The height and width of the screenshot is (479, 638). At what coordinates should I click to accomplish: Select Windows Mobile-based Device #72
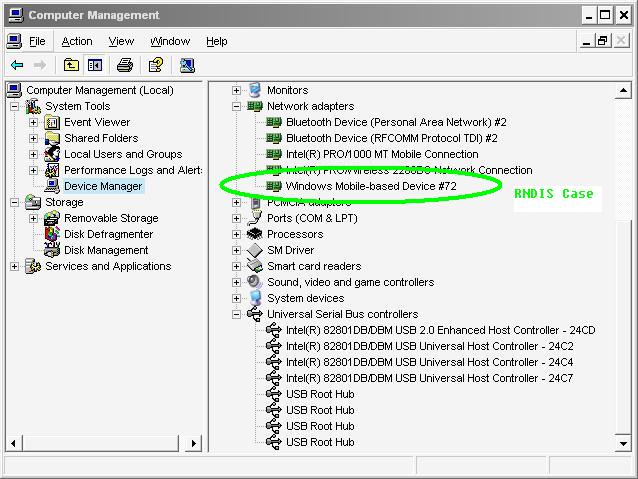click(371, 186)
